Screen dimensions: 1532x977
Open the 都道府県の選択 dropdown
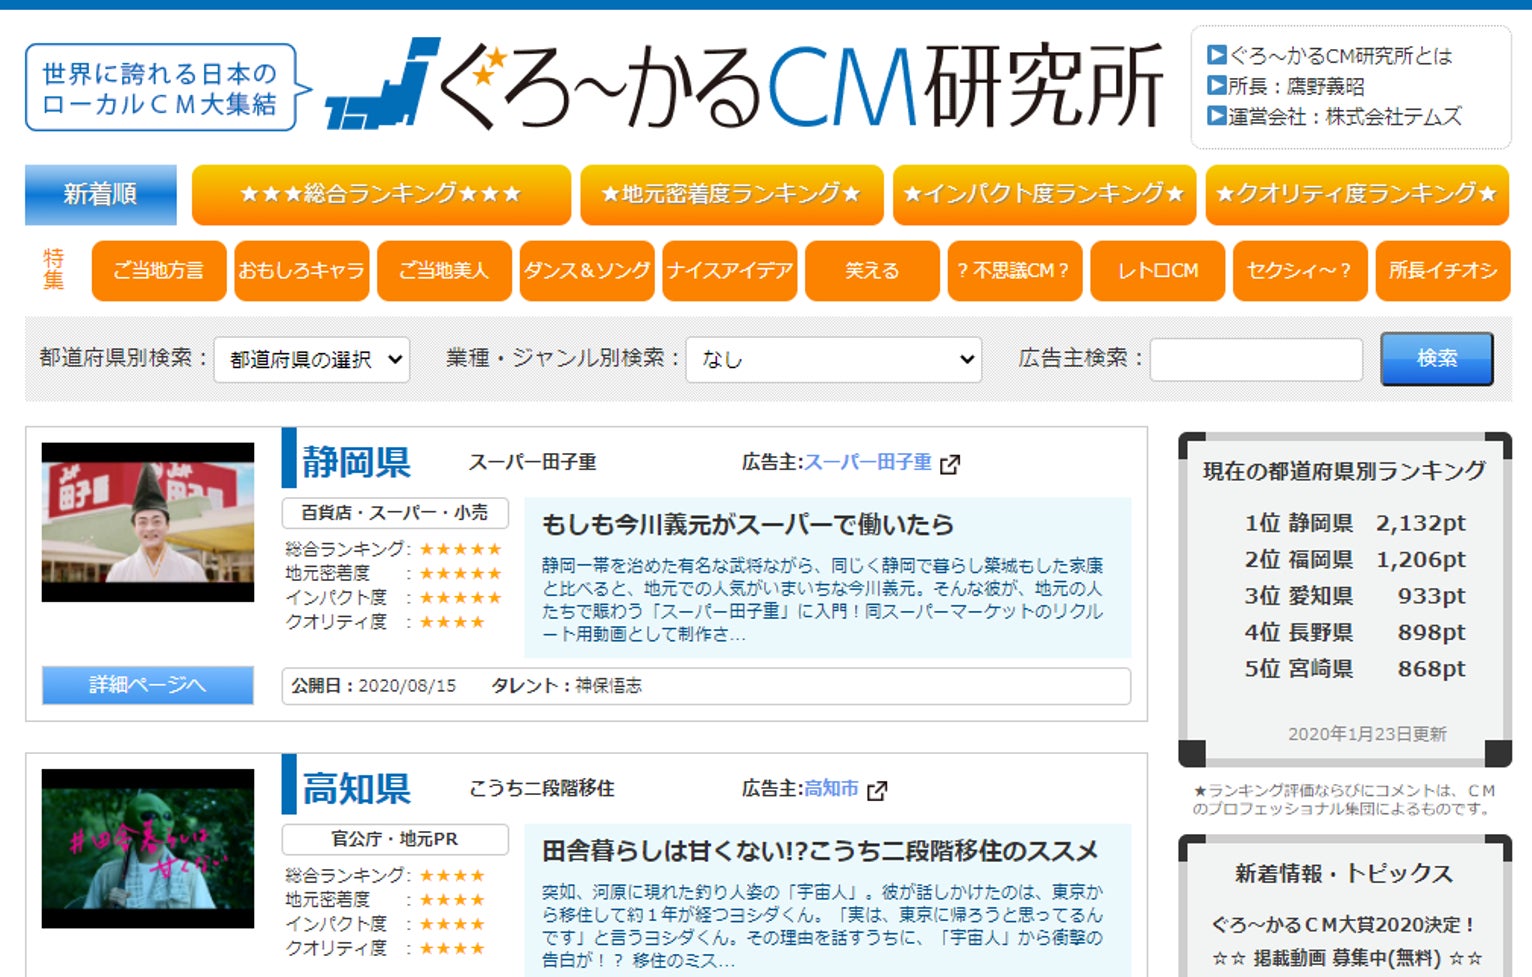(x=312, y=359)
